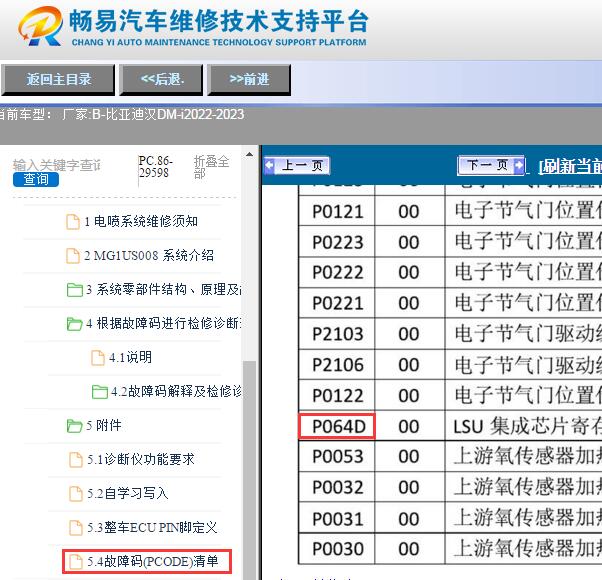Viewport: 602px width, 580px height.
Task: Open 5.1诊断仪功能要求 item
Action: [x=141, y=459]
